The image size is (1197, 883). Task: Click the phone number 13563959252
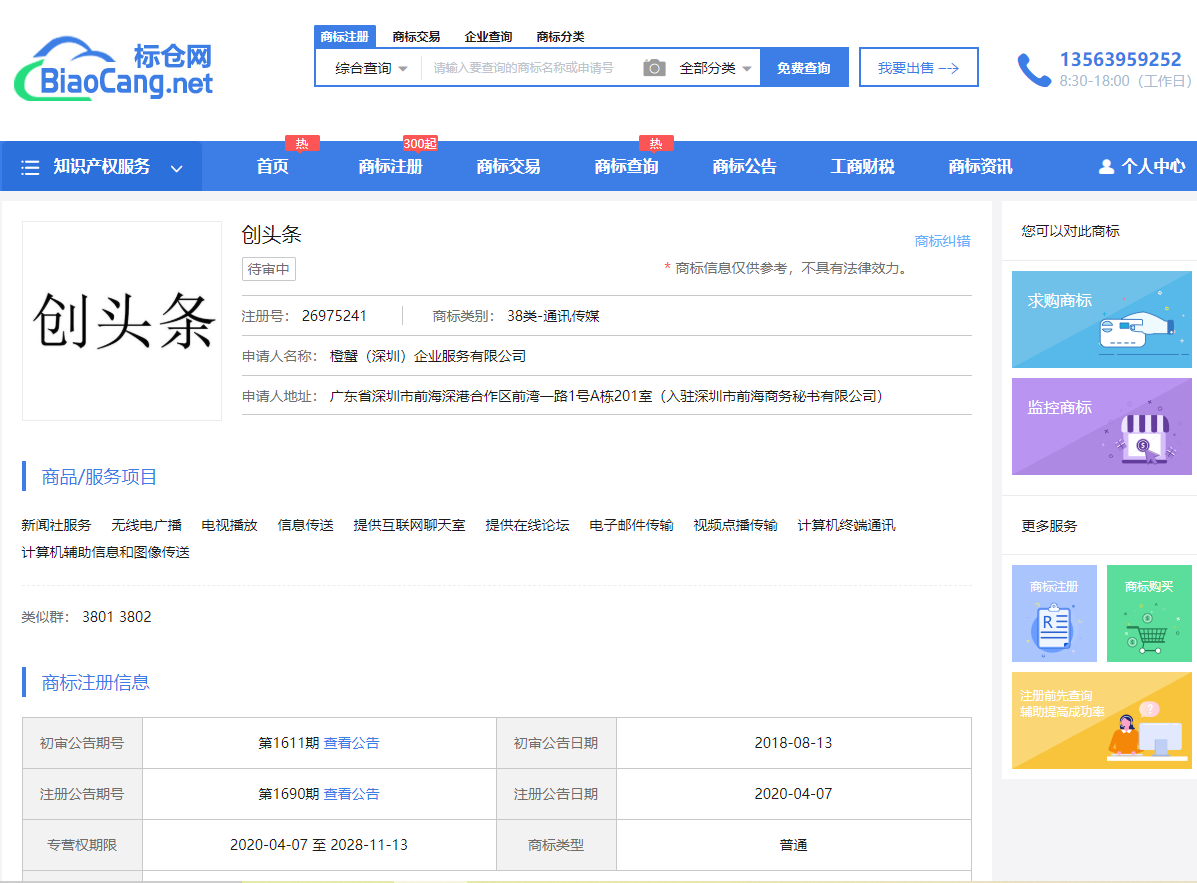(x=1120, y=60)
